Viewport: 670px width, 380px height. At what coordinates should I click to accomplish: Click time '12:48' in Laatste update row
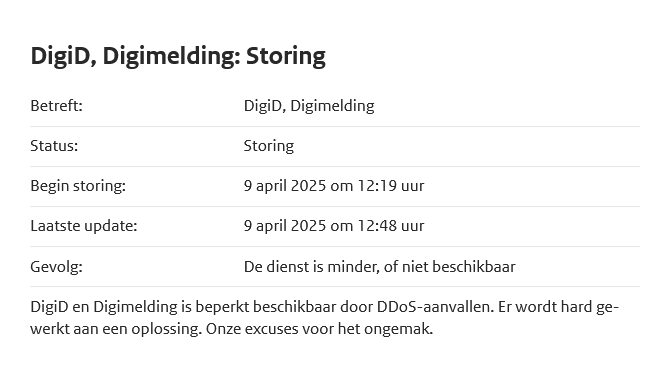[x=374, y=226]
